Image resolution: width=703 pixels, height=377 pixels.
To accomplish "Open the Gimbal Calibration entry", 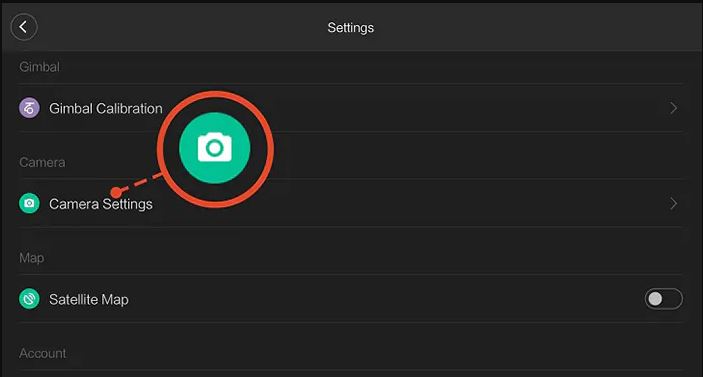I will pyautogui.click(x=351, y=108).
